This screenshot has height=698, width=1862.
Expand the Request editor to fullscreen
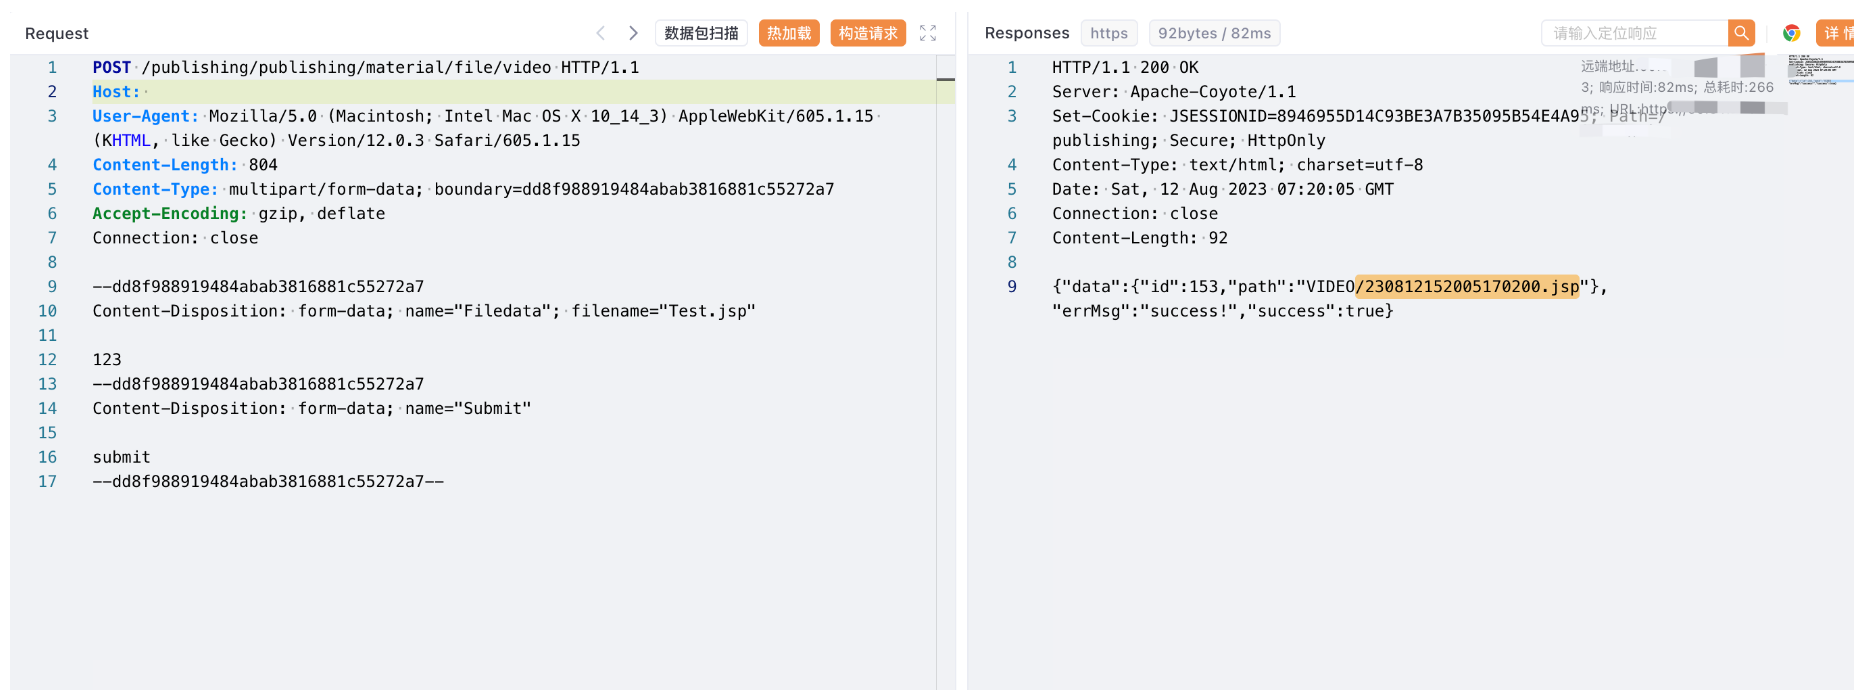click(928, 33)
